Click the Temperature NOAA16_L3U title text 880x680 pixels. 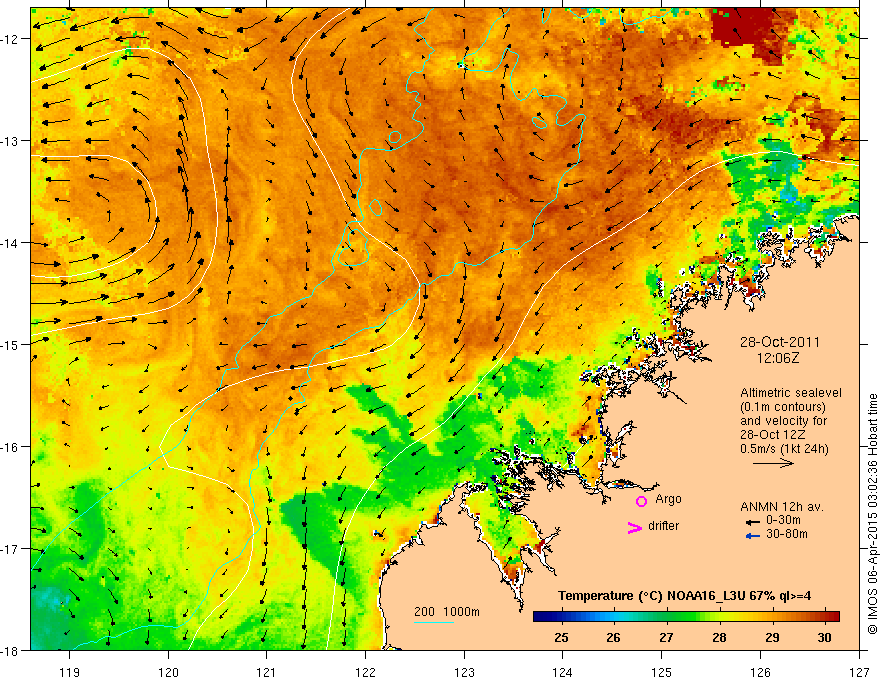684,596
